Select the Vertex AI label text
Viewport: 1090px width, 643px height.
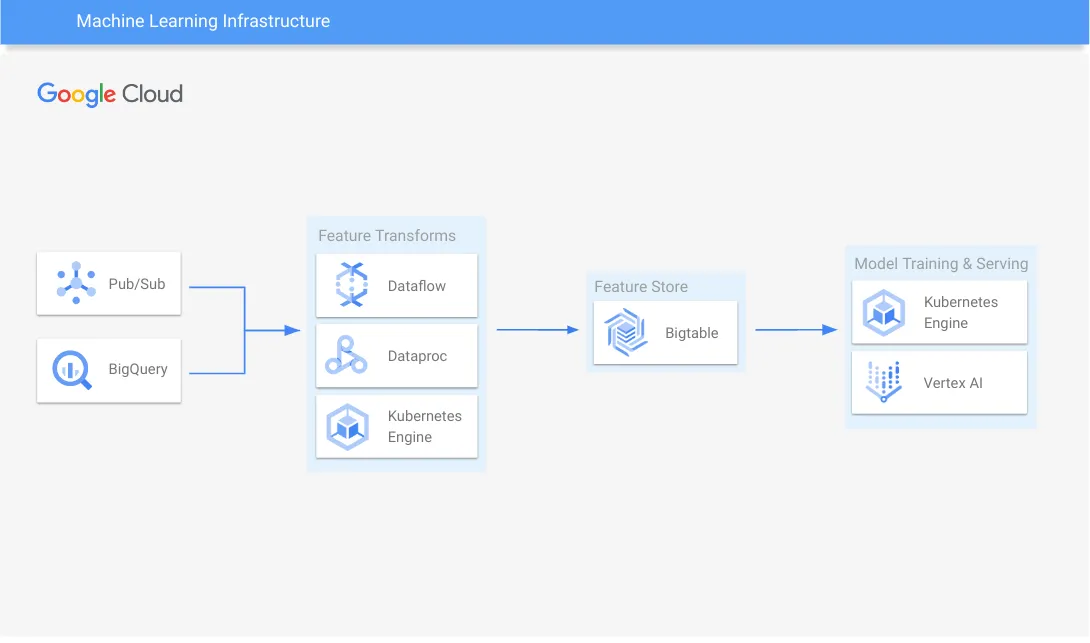(953, 383)
